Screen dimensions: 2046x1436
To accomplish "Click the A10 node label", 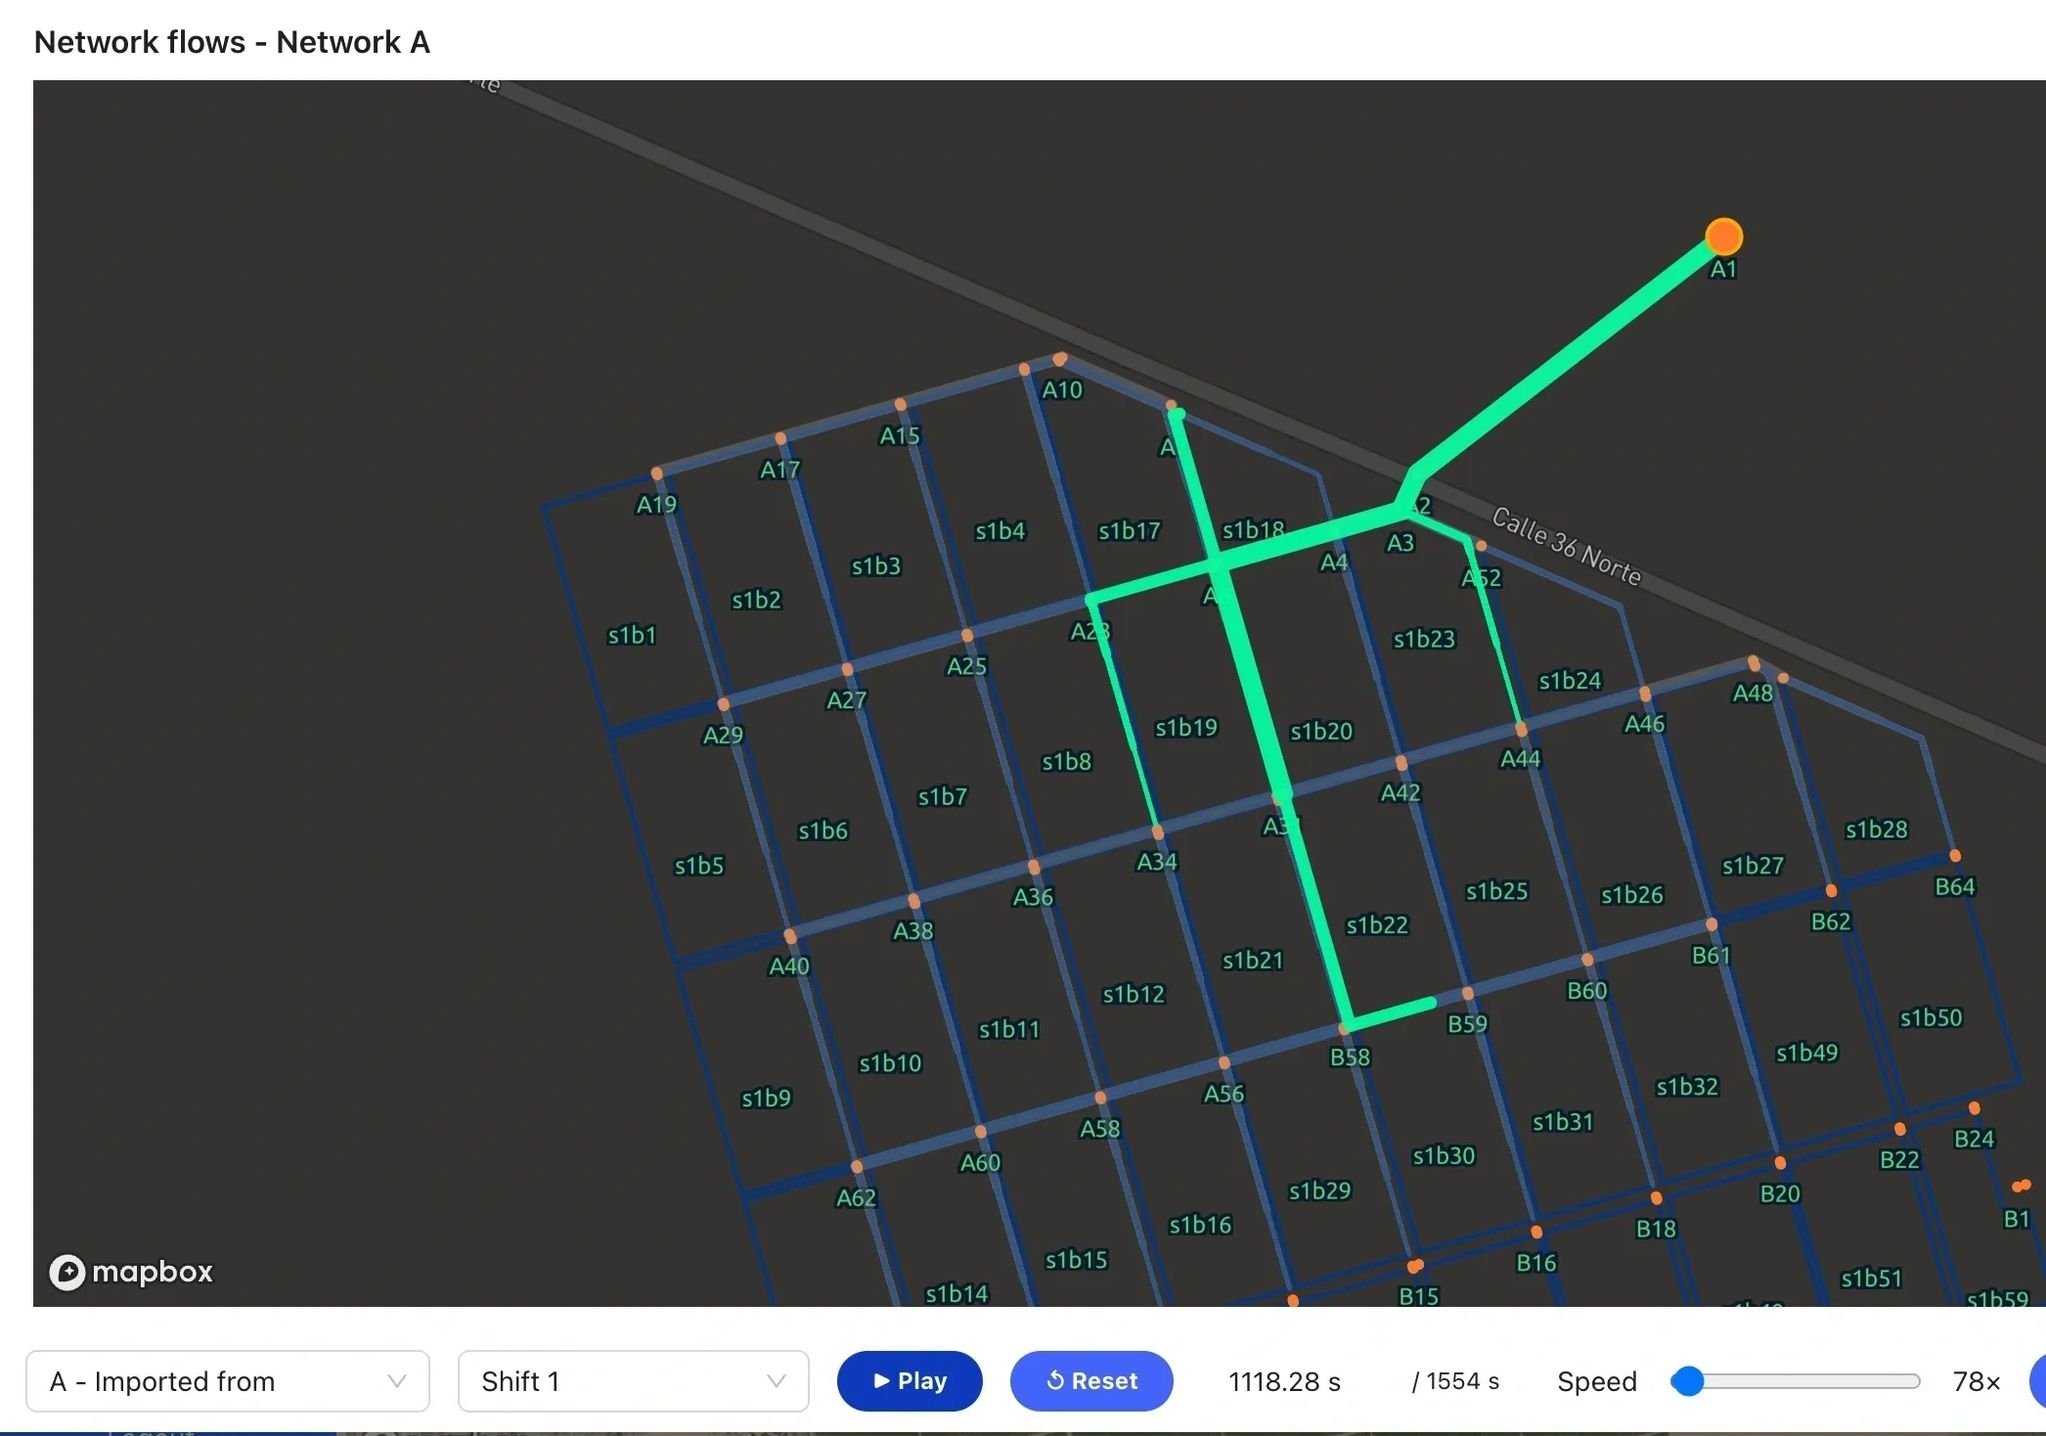I will click(1062, 390).
